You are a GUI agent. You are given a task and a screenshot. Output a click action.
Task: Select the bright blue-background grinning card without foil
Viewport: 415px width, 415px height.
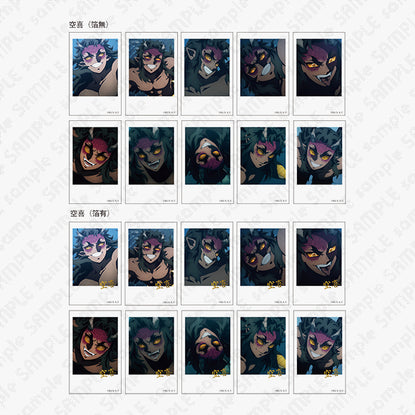[95, 74]
